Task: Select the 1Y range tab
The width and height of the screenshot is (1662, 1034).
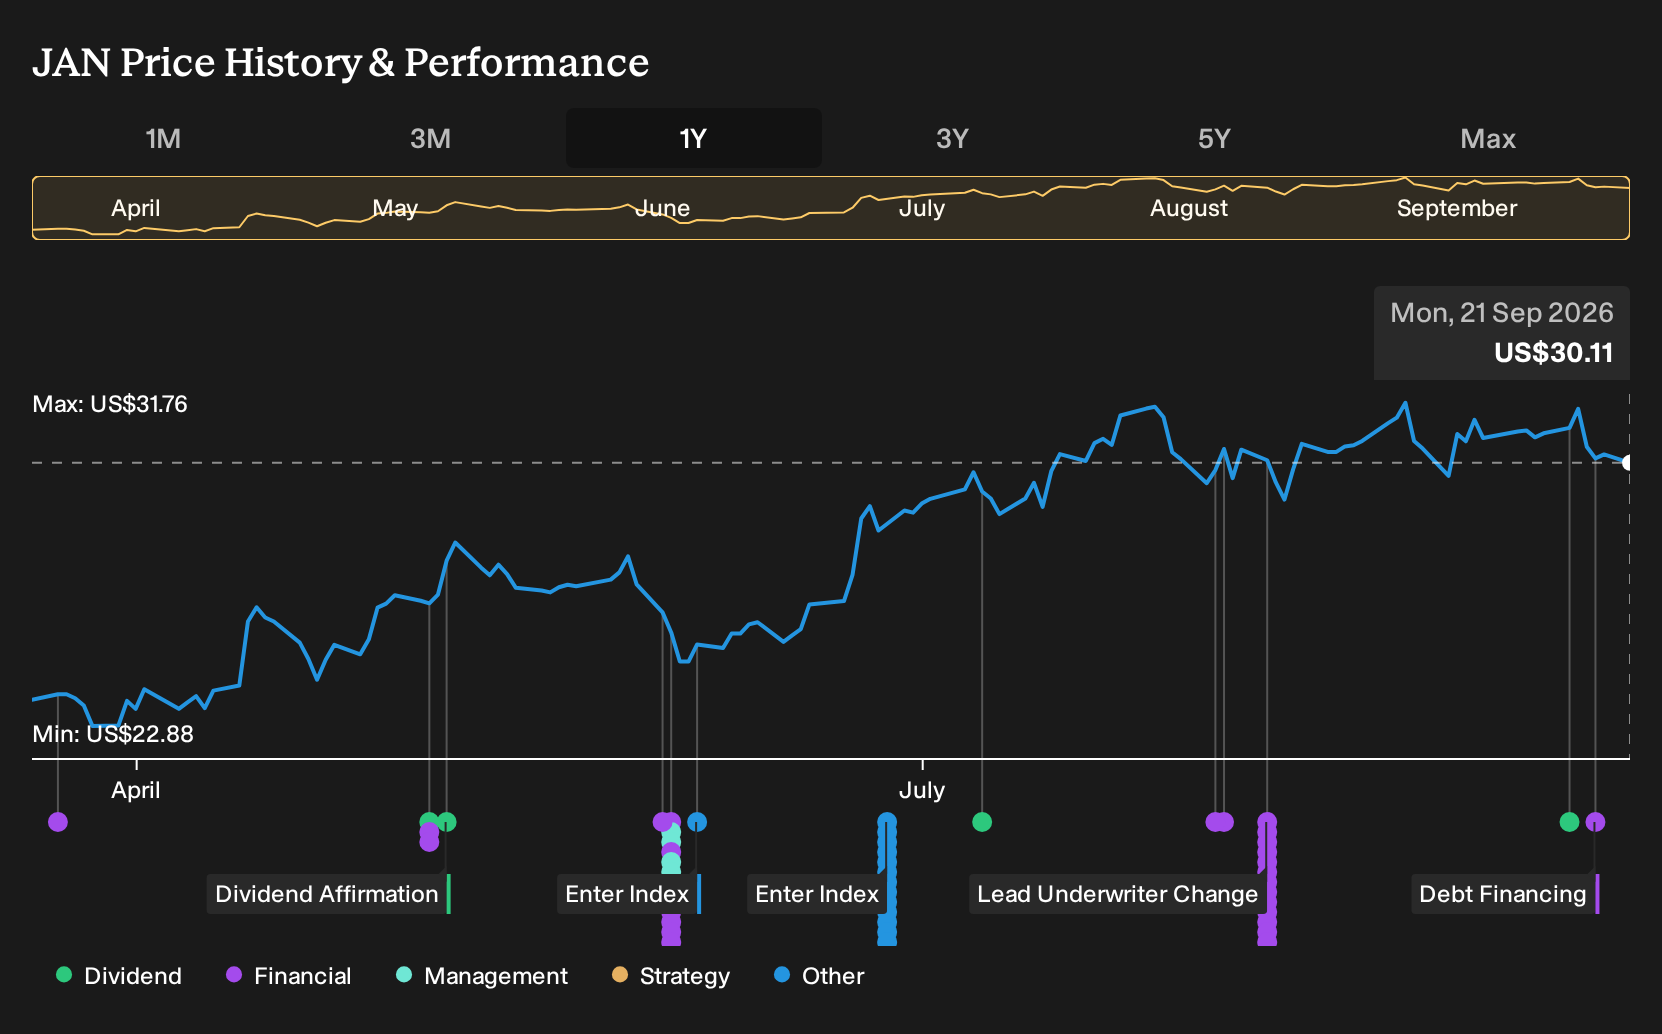Action: (694, 139)
